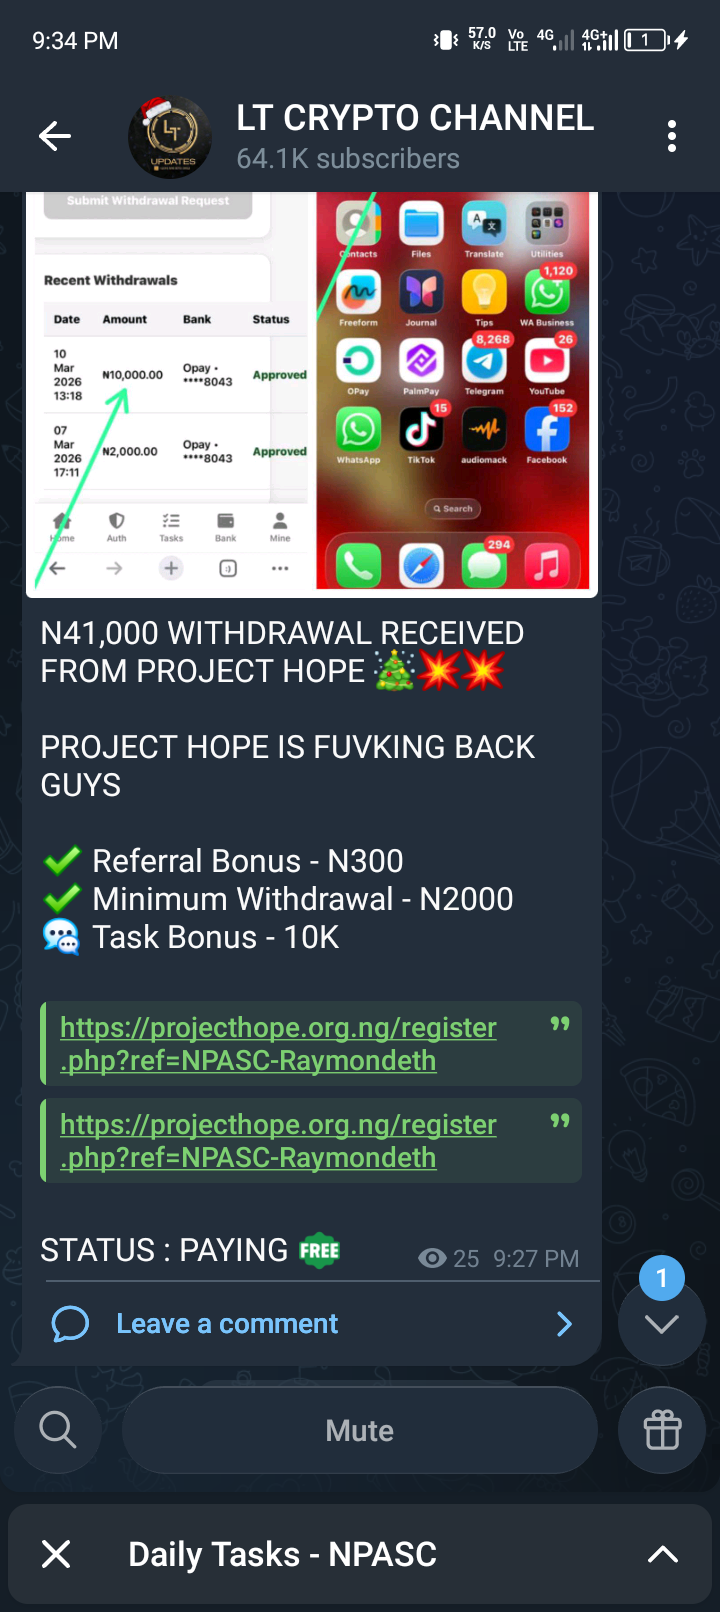Open the comments chevron arrow
The height and width of the screenshot is (1612, 720).
pos(564,1324)
